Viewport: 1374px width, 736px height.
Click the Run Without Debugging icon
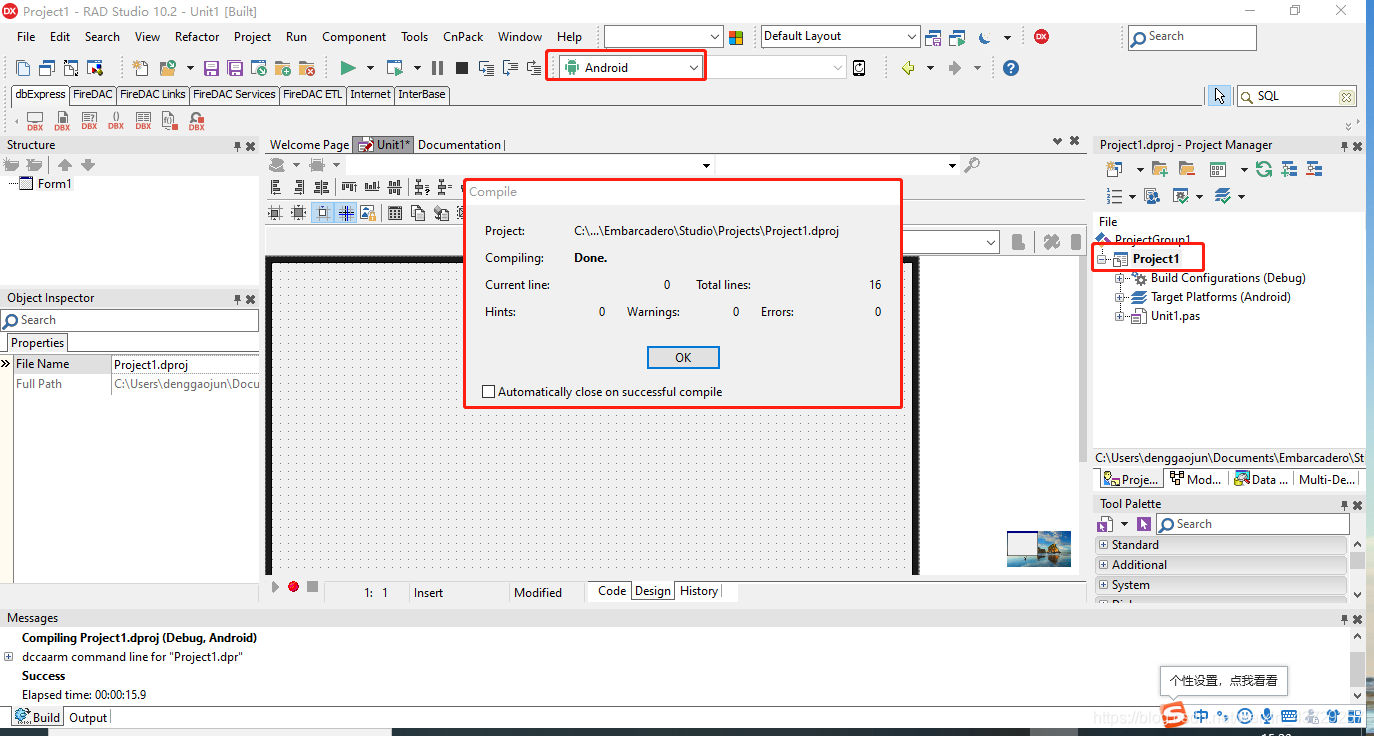395,68
